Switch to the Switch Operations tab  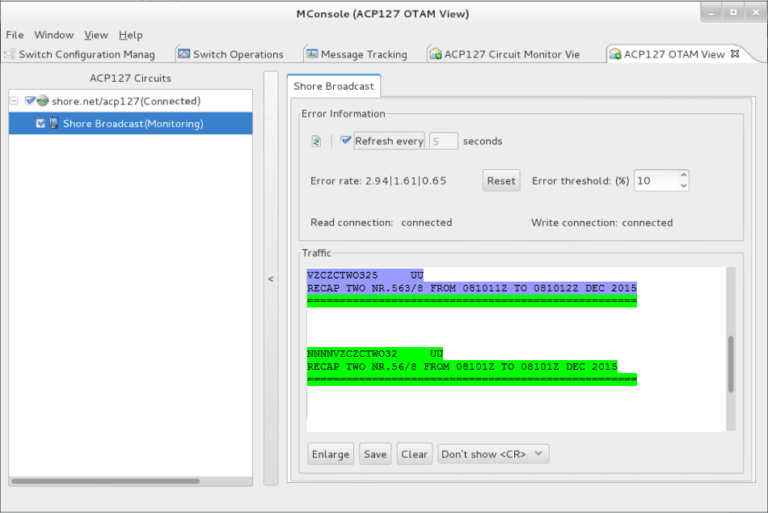pyautogui.click(x=231, y=54)
